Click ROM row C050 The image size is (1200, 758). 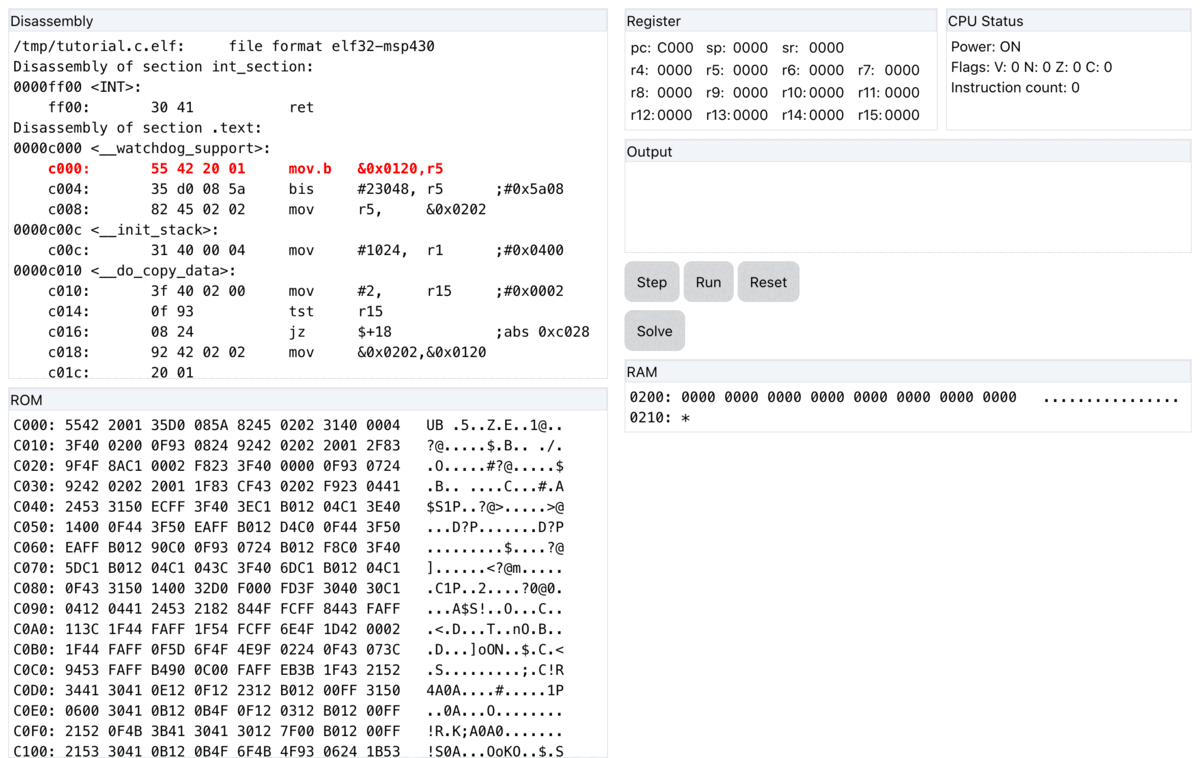coord(289,527)
